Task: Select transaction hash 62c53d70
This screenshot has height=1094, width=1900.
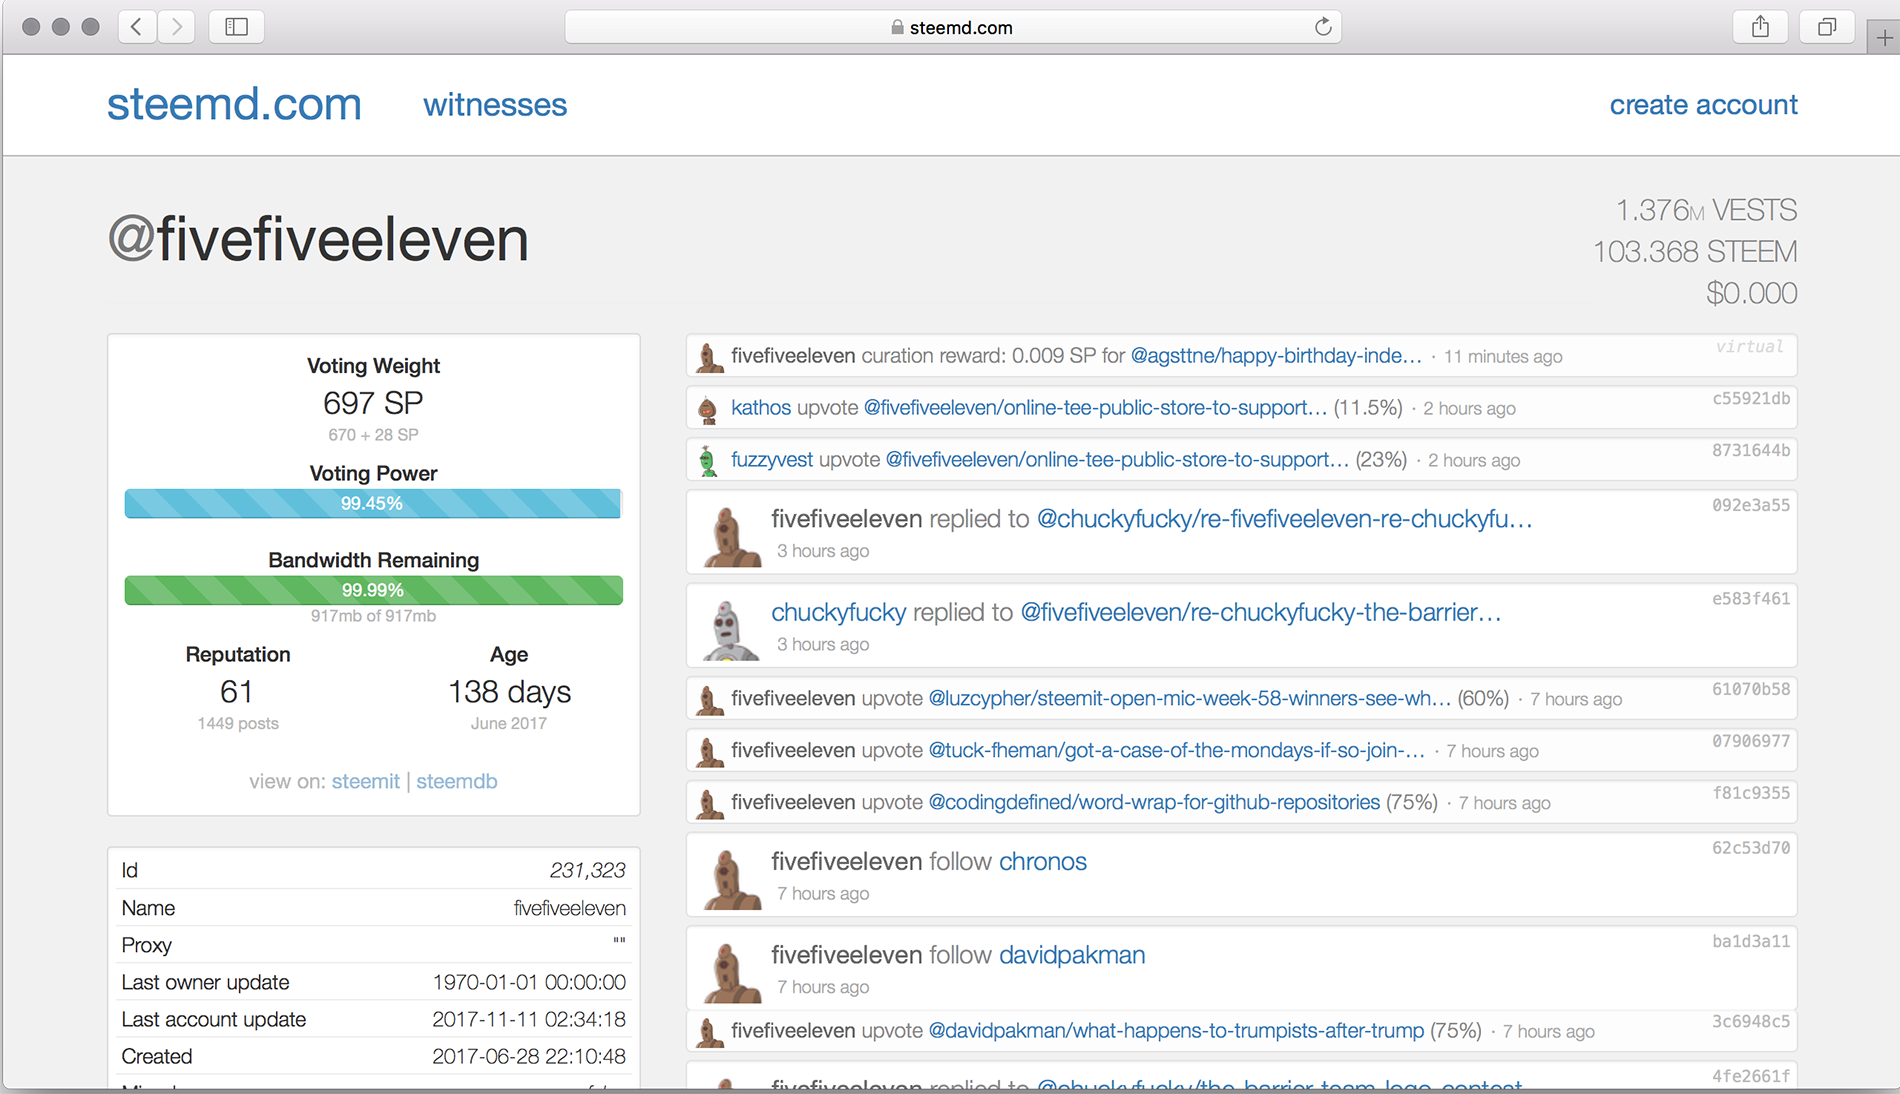Action: (1751, 847)
